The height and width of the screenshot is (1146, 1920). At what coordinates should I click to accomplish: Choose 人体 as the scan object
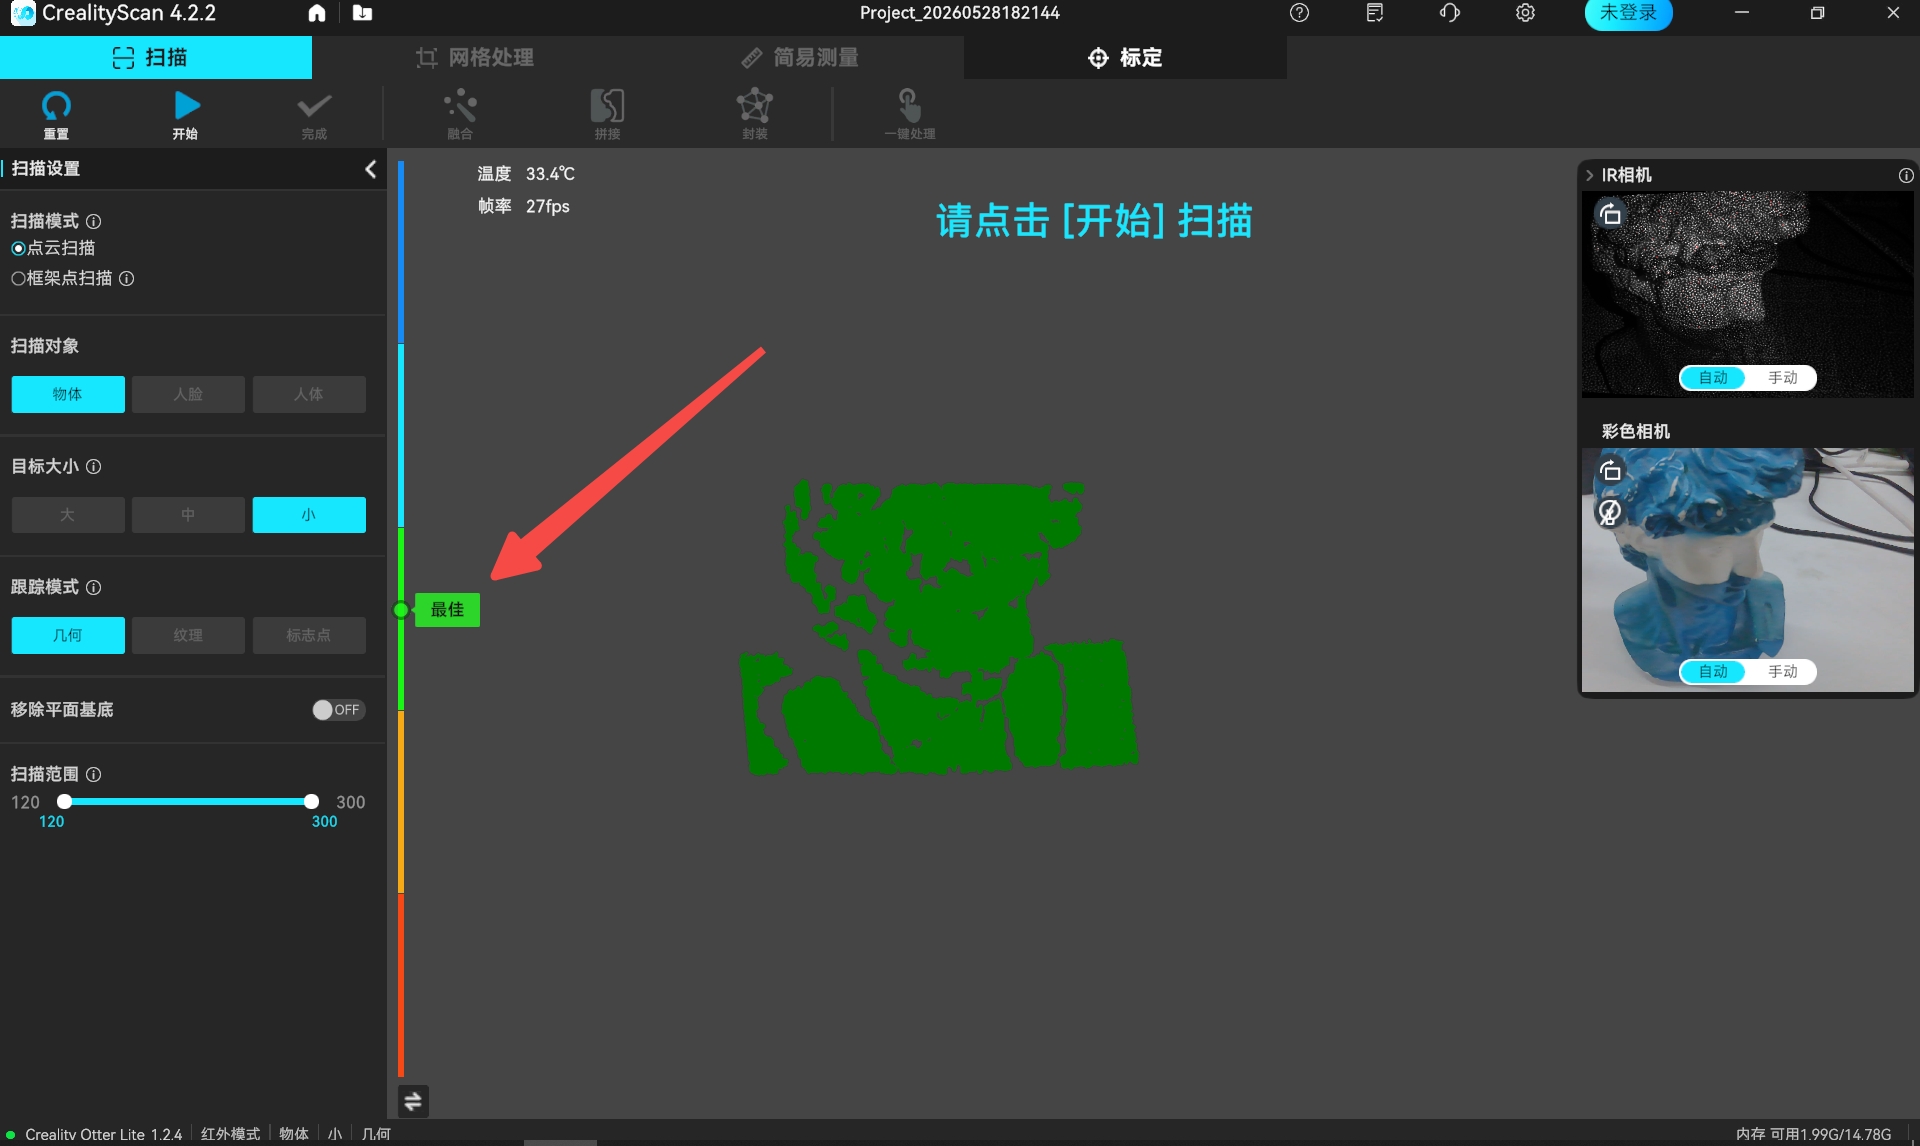[x=309, y=394]
